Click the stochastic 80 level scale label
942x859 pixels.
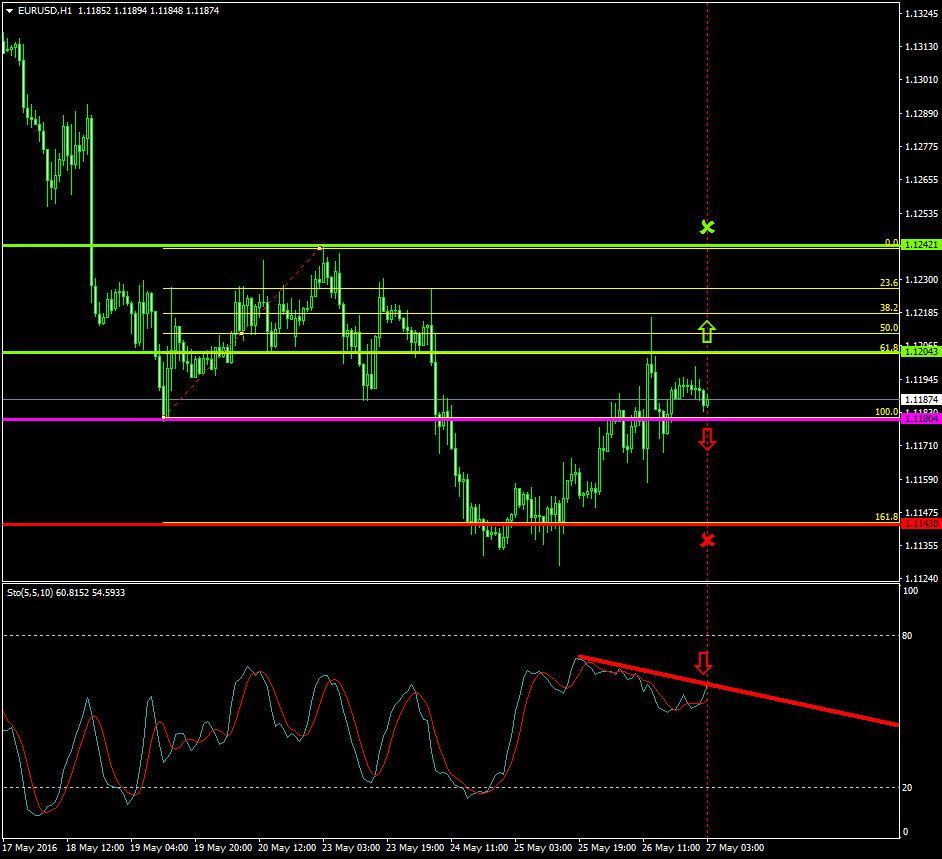pyautogui.click(x=908, y=635)
